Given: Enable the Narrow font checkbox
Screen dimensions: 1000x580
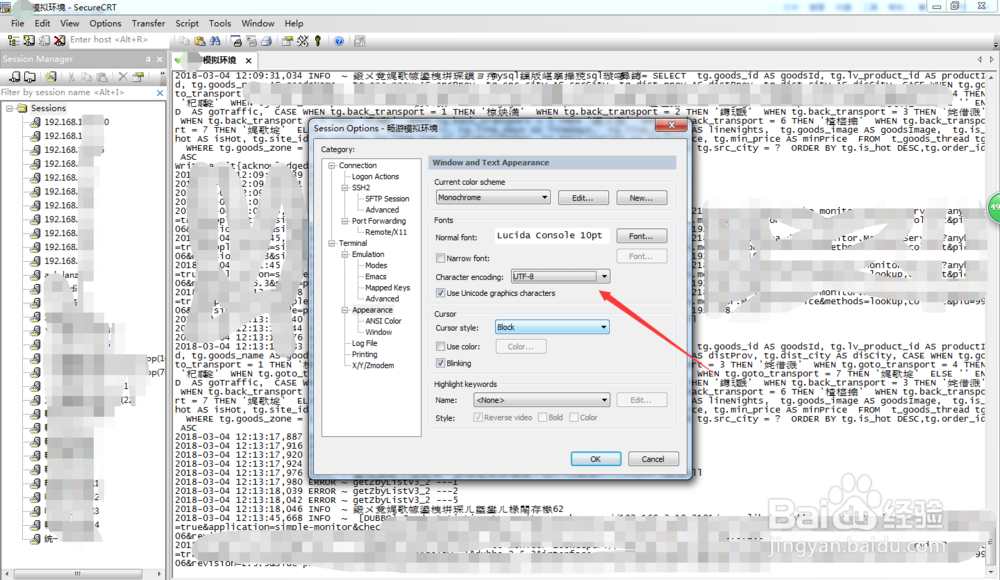Looking at the screenshot, I should (440, 258).
